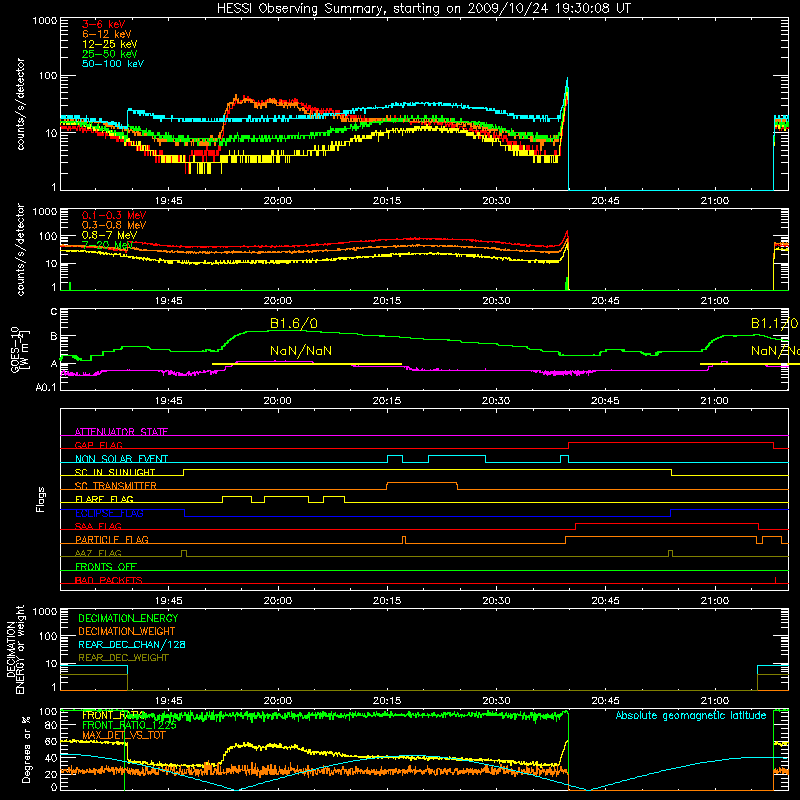Screen dimensions: 800x800
Task: Click the 0.1-0.3 MeV legend label
Action: (x=114, y=215)
